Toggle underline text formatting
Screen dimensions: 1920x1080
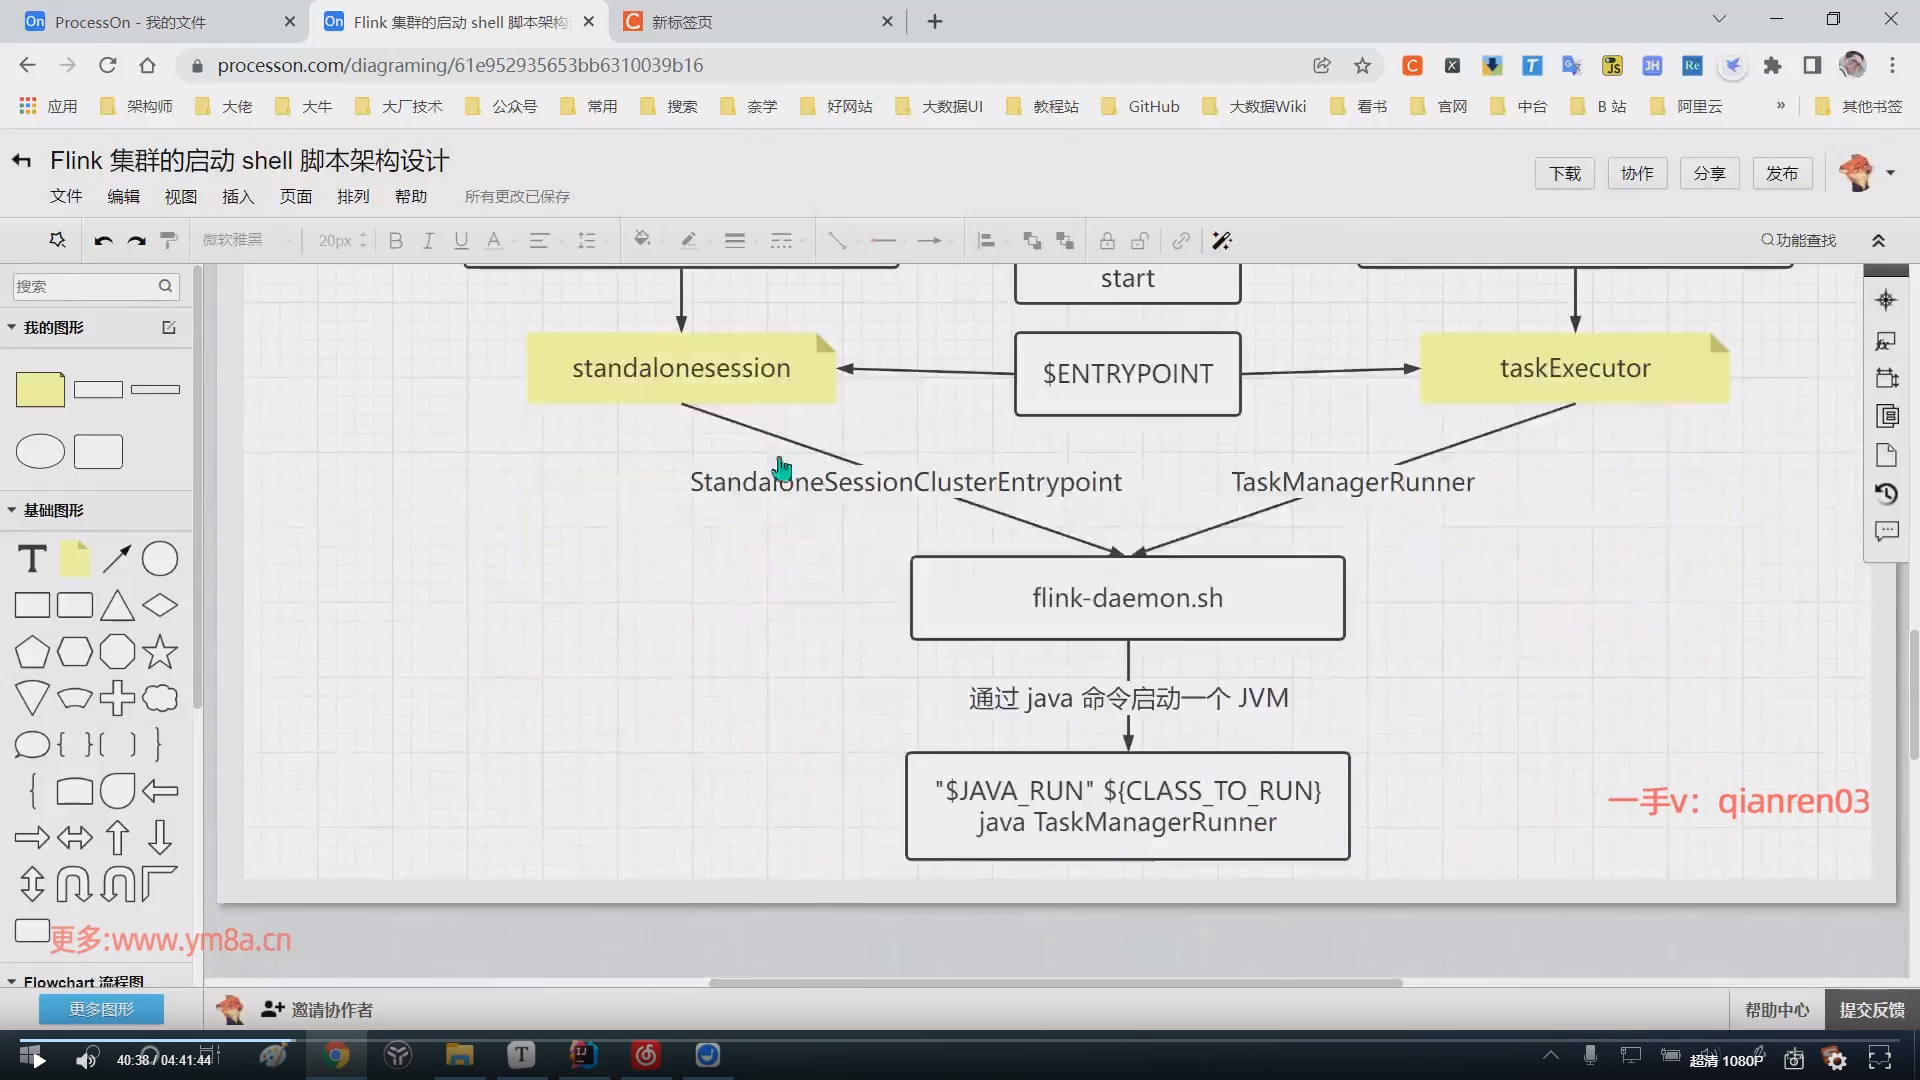coord(461,241)
